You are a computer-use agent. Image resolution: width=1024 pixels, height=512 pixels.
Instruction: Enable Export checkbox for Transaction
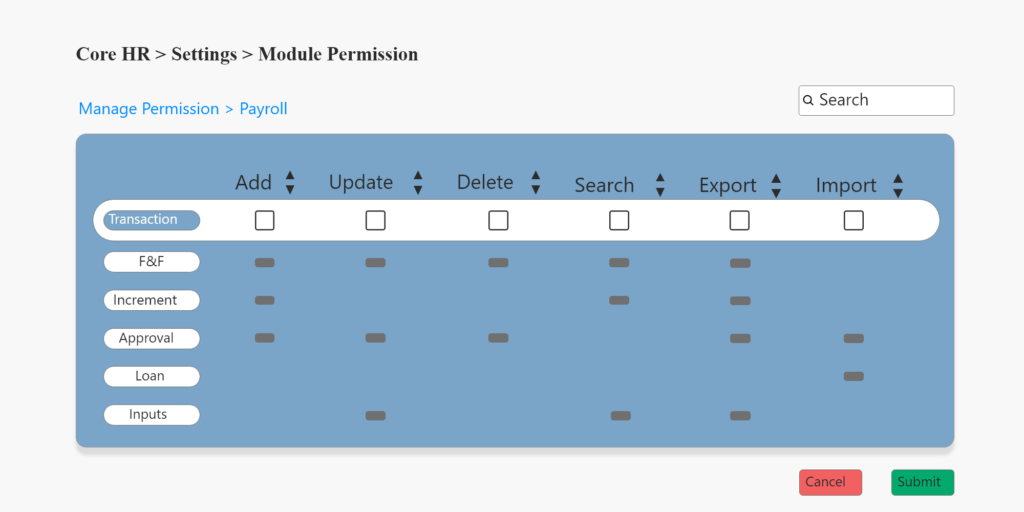[x=739, y=221]
